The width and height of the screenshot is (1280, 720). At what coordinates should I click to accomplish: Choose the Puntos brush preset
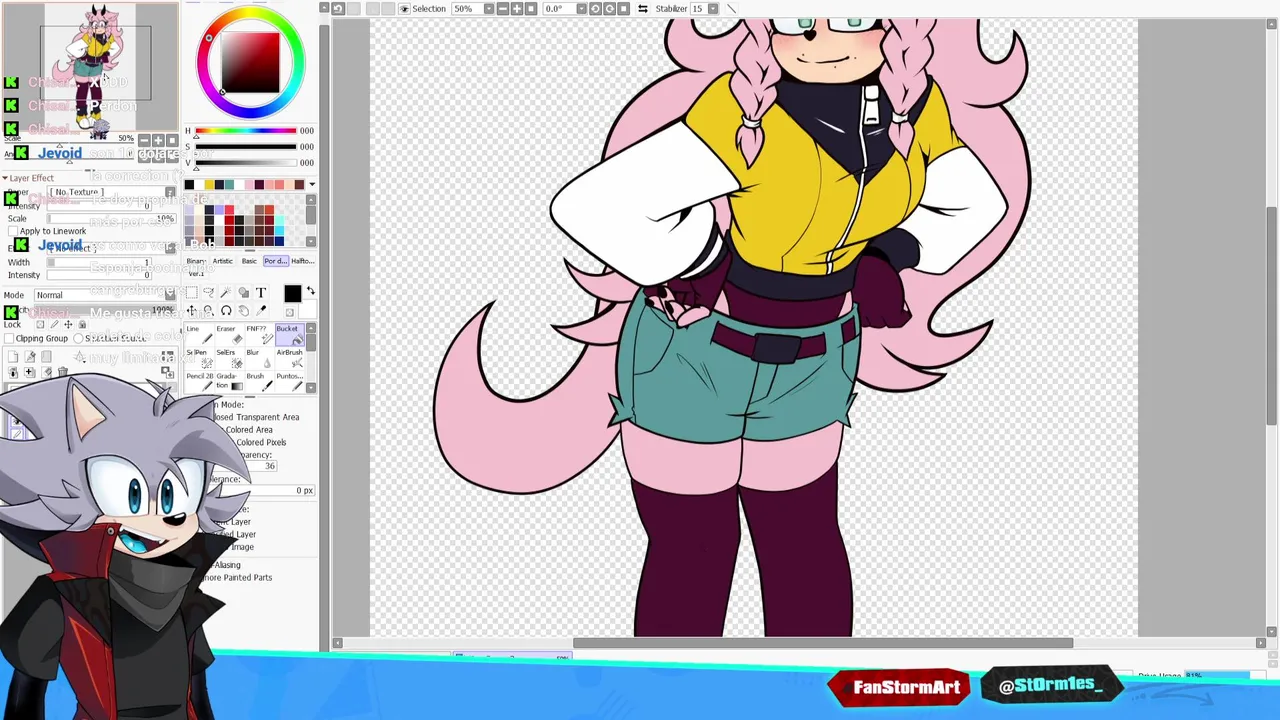290,381
